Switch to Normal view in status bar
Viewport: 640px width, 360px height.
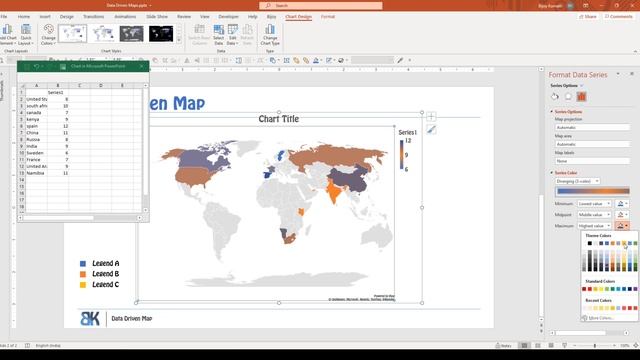point(524,345)
